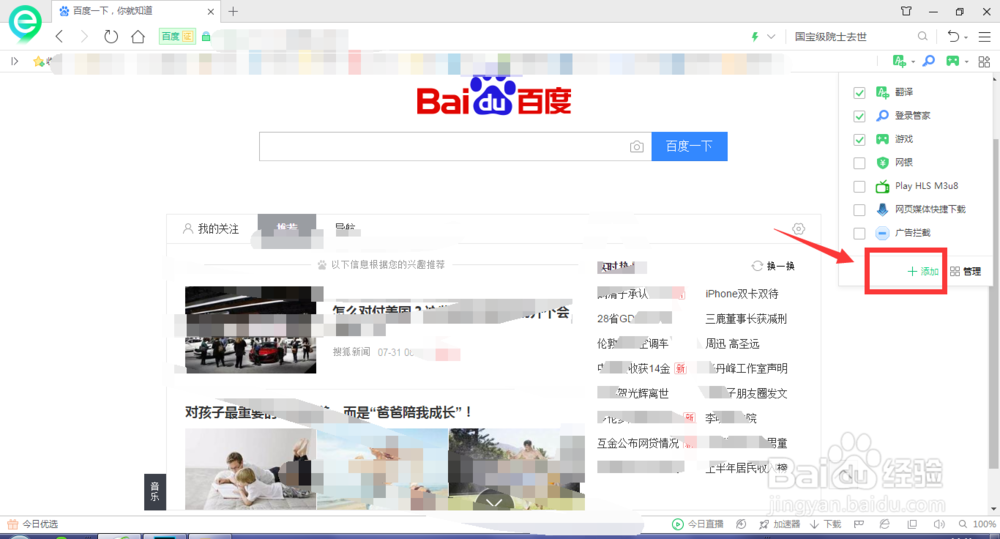Click the forward navigation arrow

84,36
